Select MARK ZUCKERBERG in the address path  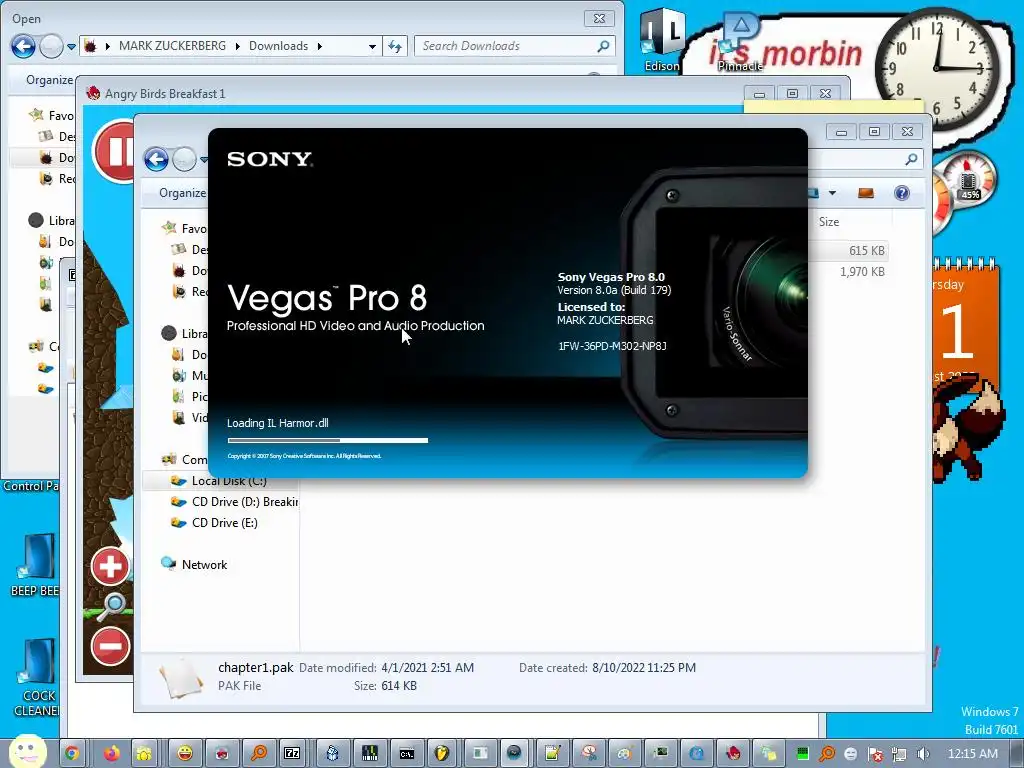(x=172, y=46)
